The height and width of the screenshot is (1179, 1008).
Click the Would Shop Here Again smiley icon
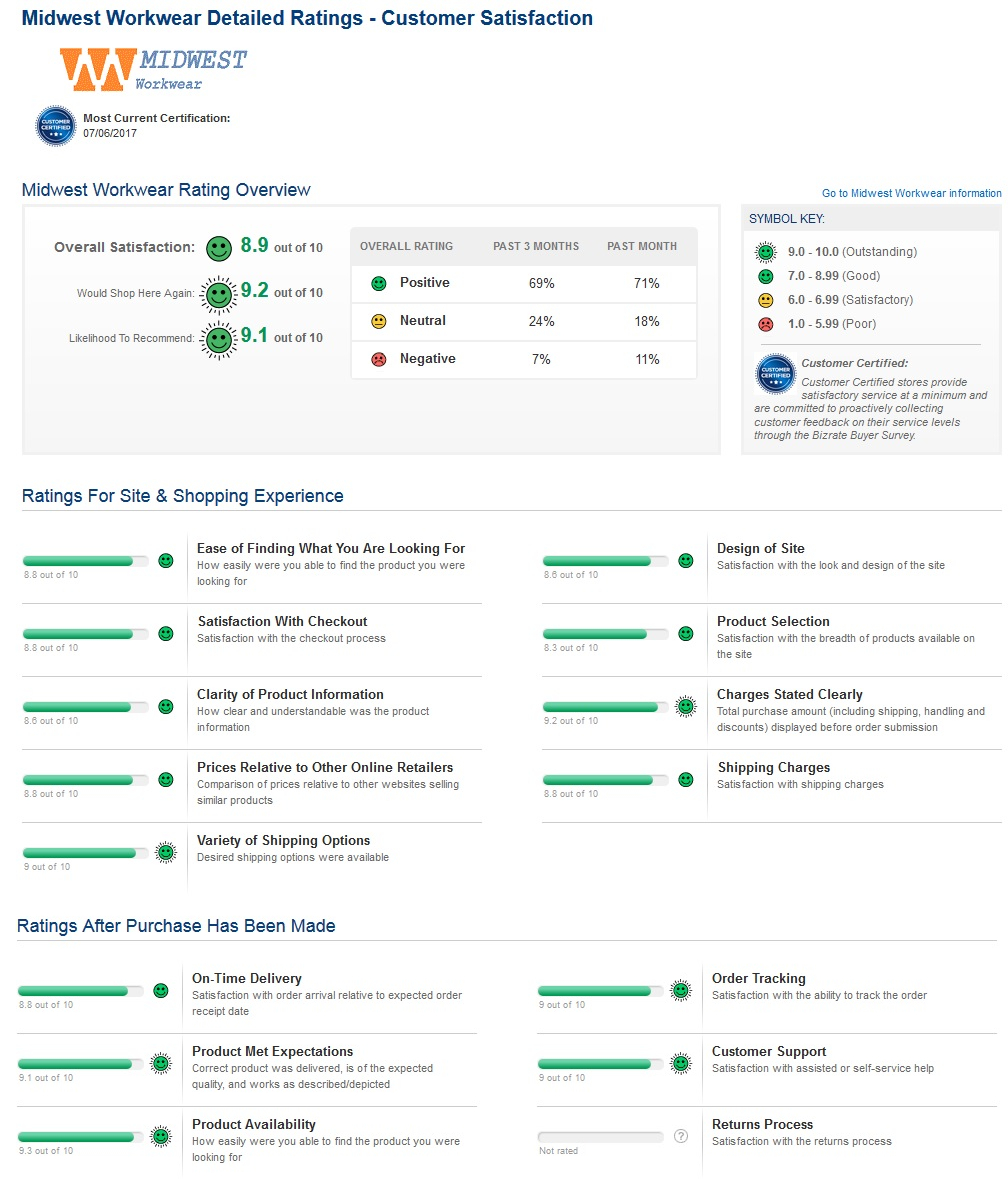click(217, 293)
